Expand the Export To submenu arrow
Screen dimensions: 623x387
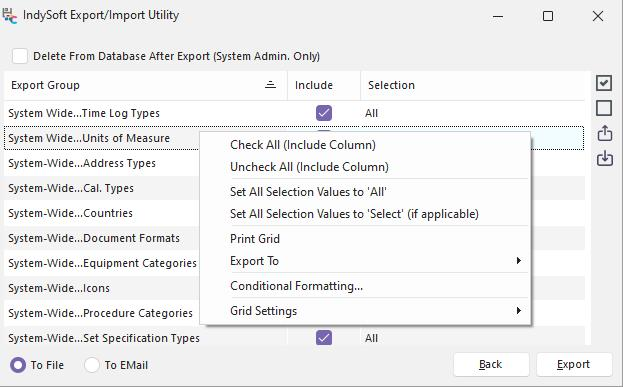[519, 261]
